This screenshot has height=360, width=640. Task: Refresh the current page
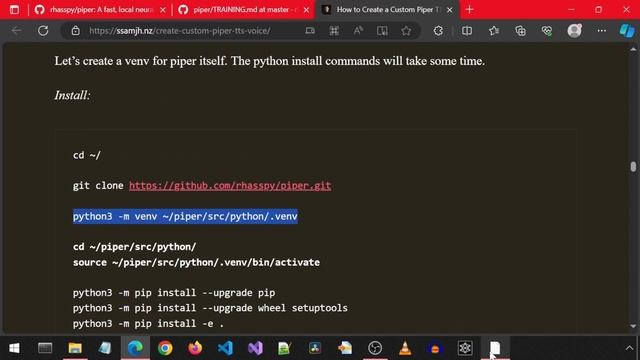pyautogui.click(x=43, y=31)
